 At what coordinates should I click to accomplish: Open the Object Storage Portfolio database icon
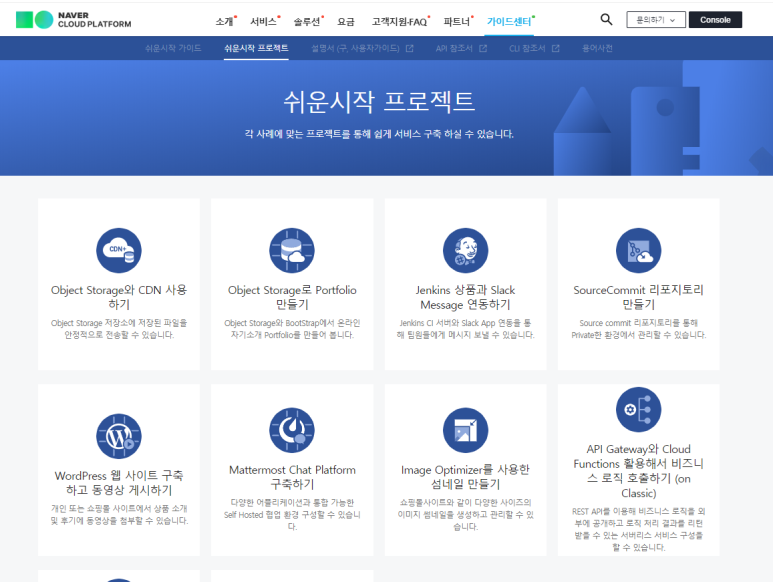292,250
